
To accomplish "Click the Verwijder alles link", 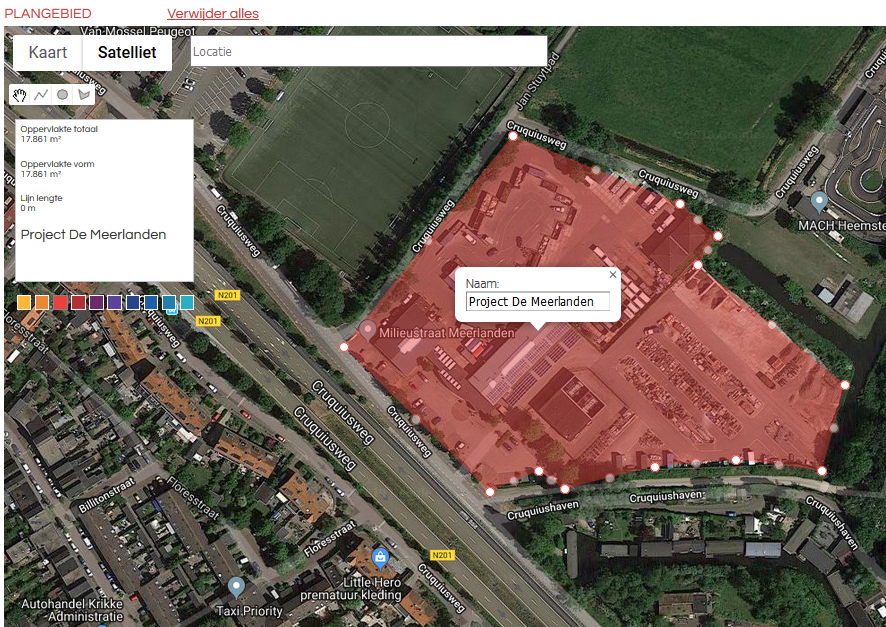I will [213, 14].
